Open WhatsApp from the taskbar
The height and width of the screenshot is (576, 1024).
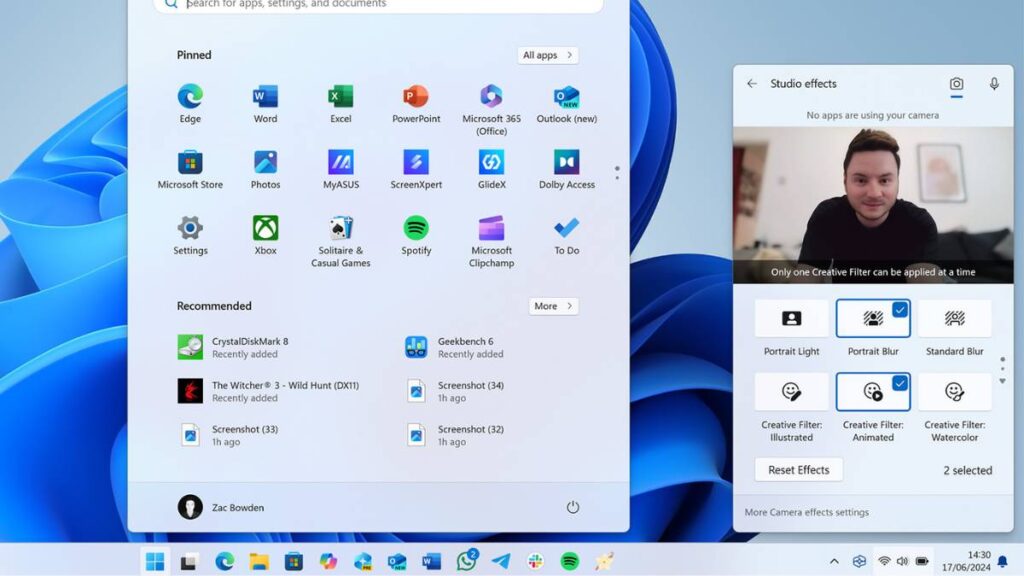(x=466, y=561)
